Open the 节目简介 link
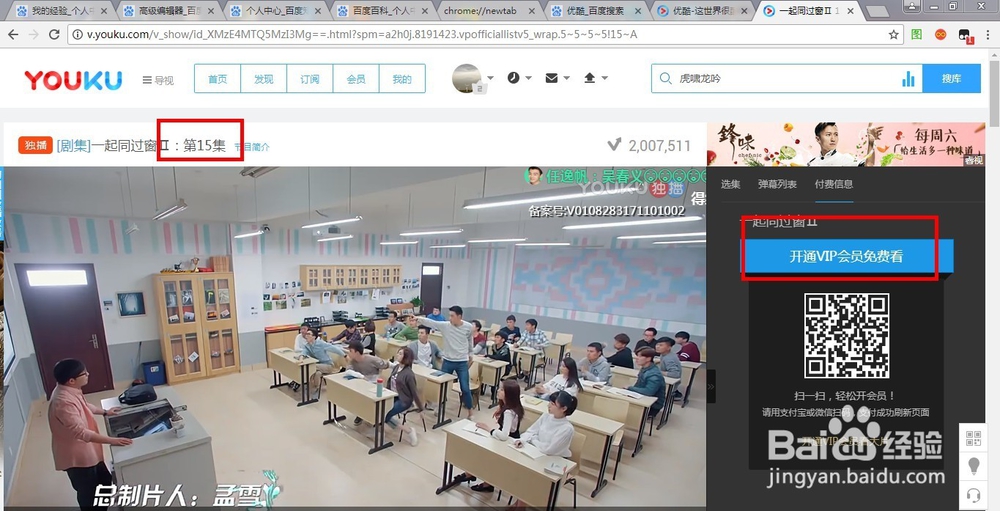1000x511 pixels. [x=252, y=147]
